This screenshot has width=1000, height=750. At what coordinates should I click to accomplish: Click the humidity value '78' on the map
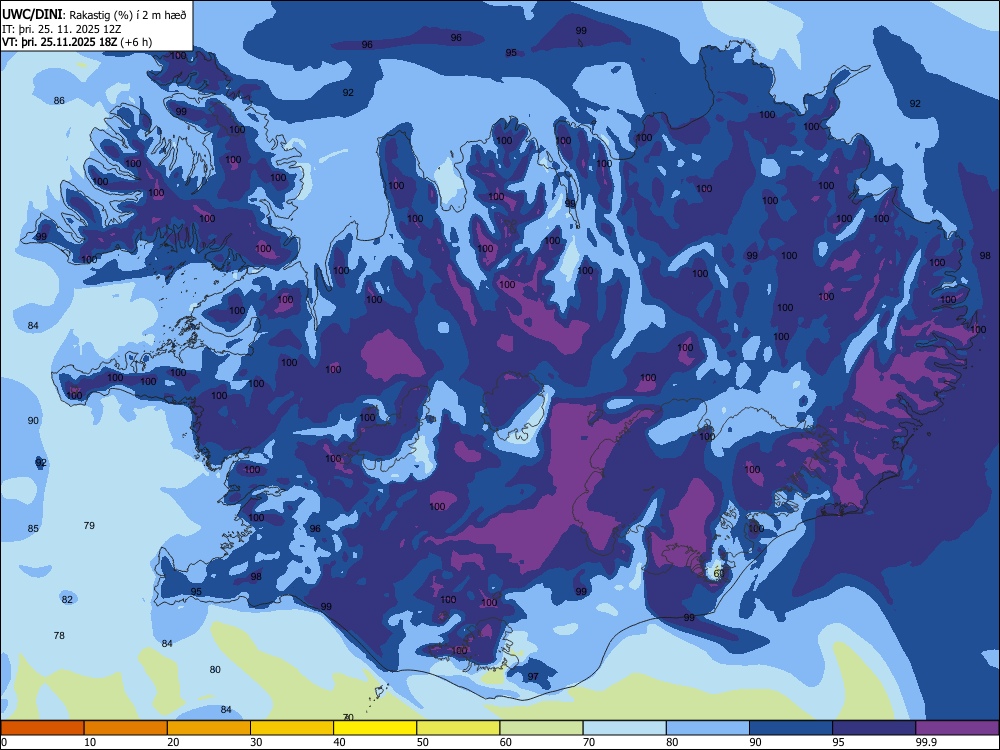pyautogui.click(x=59, y=636)
